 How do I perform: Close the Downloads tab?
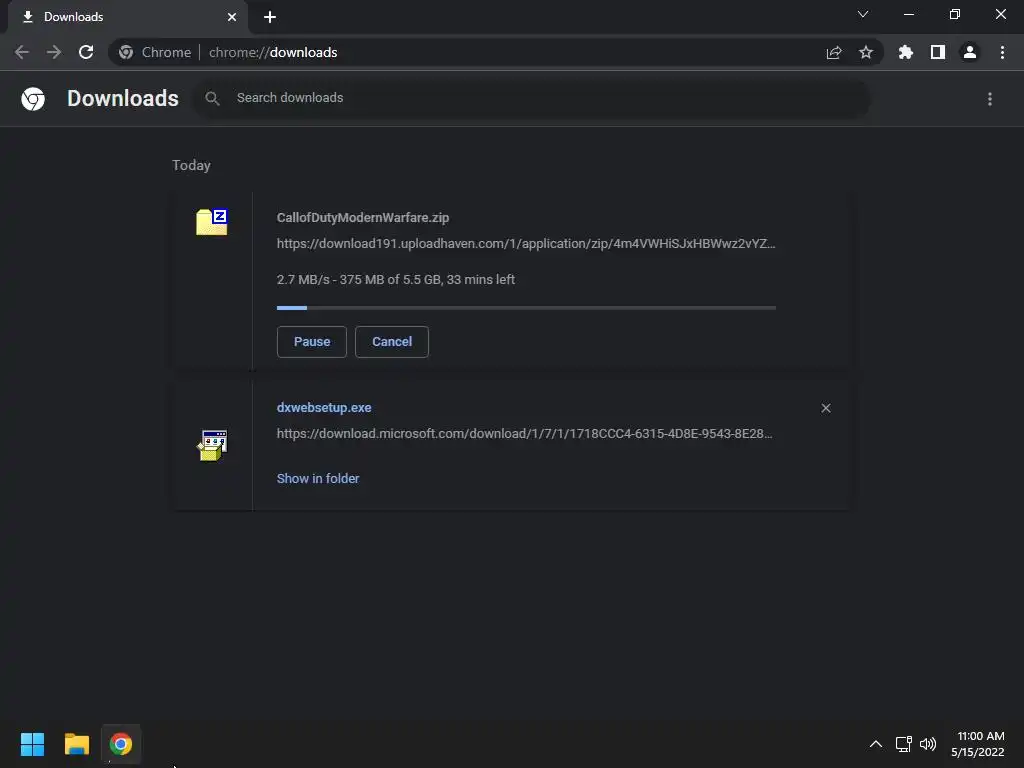tap(232, 17)
